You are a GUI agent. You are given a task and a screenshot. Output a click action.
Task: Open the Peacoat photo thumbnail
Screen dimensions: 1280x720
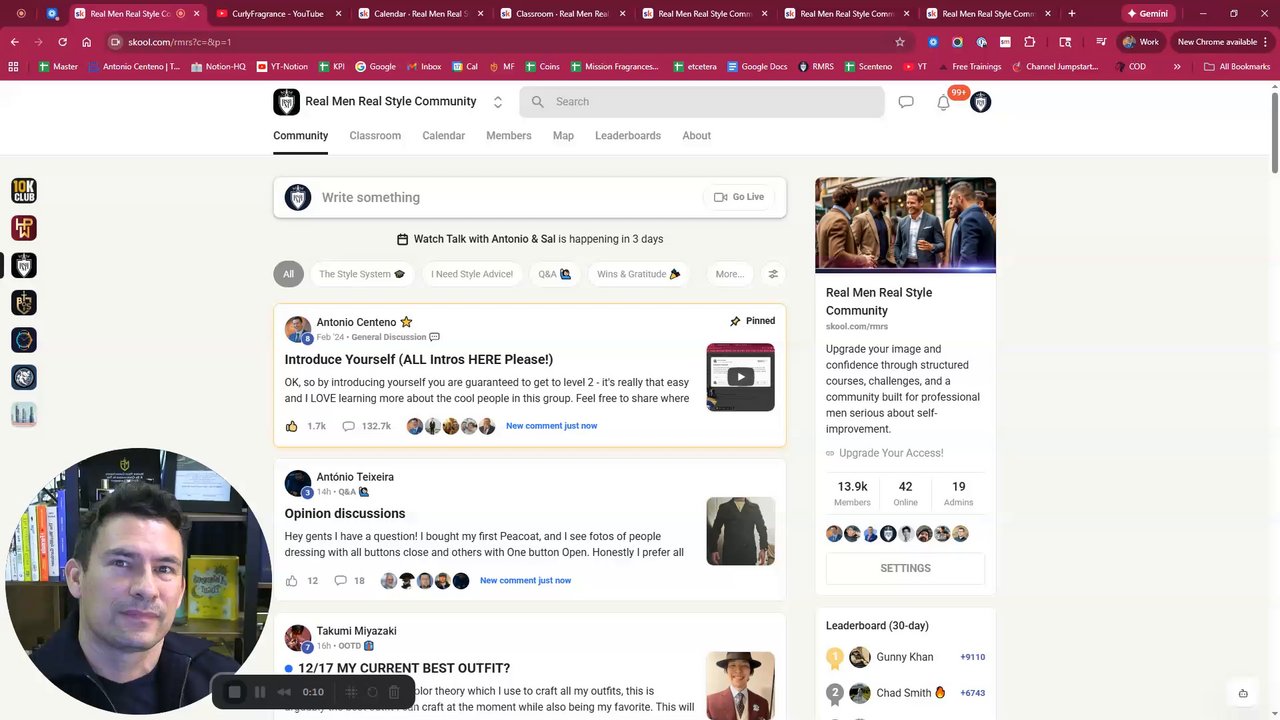[x=740, y=531]
